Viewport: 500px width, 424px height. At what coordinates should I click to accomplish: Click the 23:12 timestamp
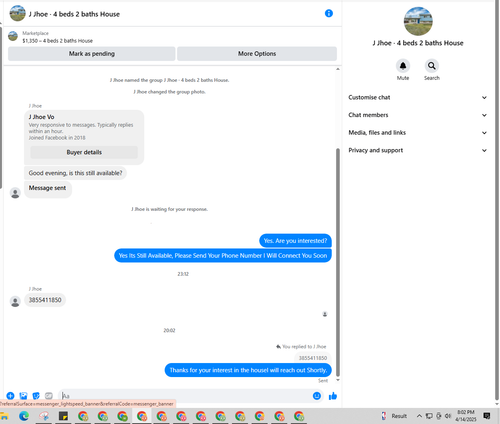coord(183,274)
